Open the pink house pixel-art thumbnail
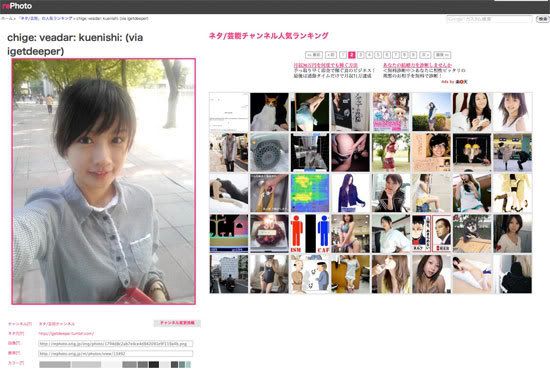The width and height of the screenshot is (550, 369). pyautogui.click(x=229, y=234)
